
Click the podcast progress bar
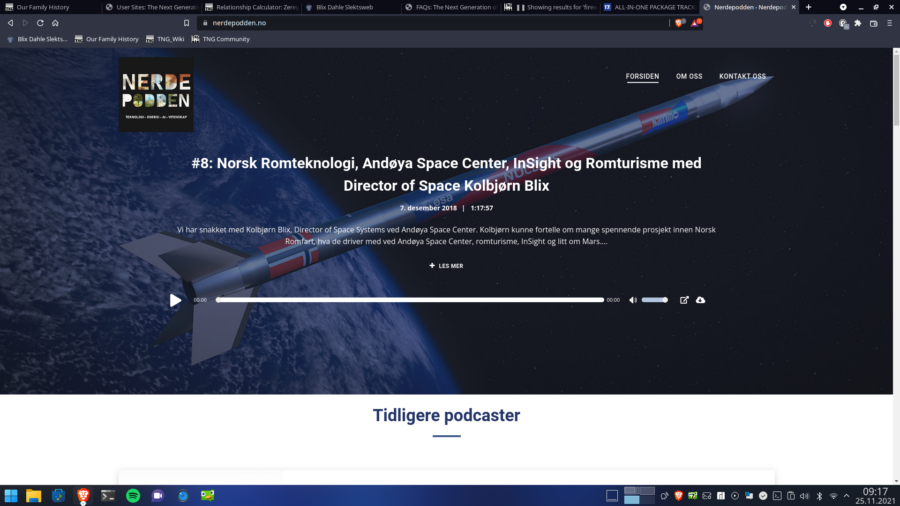tap(410, 300)
